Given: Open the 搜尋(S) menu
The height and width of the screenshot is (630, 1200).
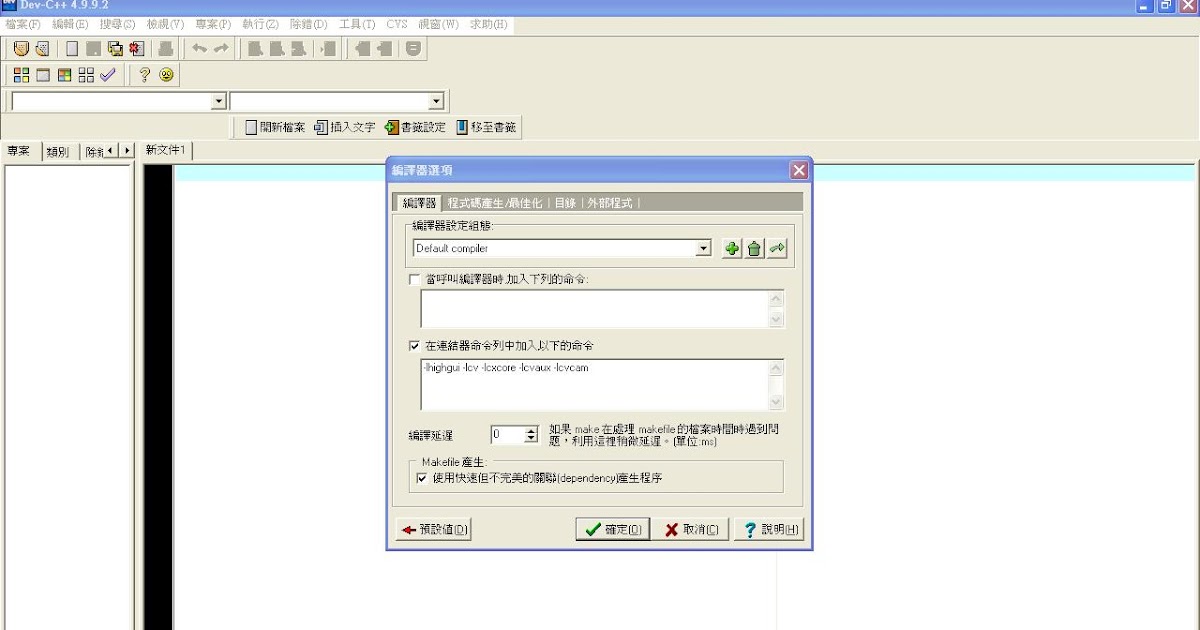Looking at the screenshot, I should (x=117, y=24).
